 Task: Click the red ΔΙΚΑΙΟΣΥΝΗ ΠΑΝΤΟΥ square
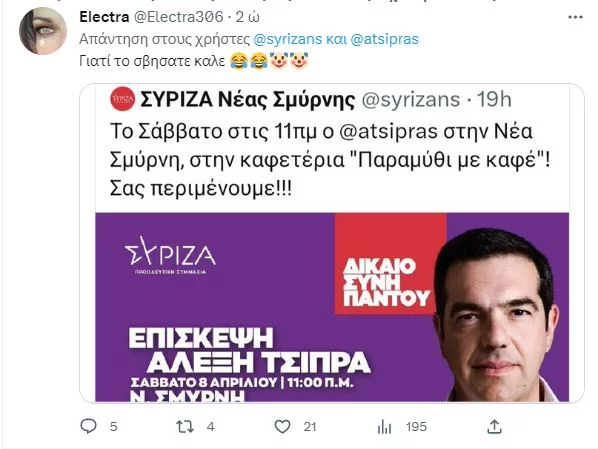point(391,264)
